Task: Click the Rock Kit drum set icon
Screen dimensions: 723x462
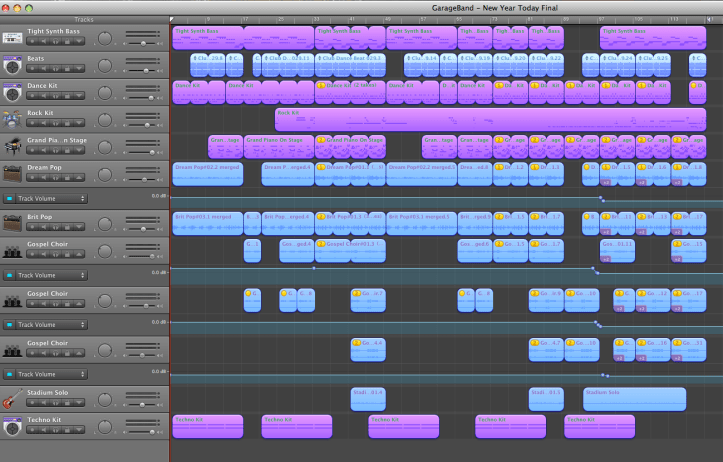Action: click(12, 119)
